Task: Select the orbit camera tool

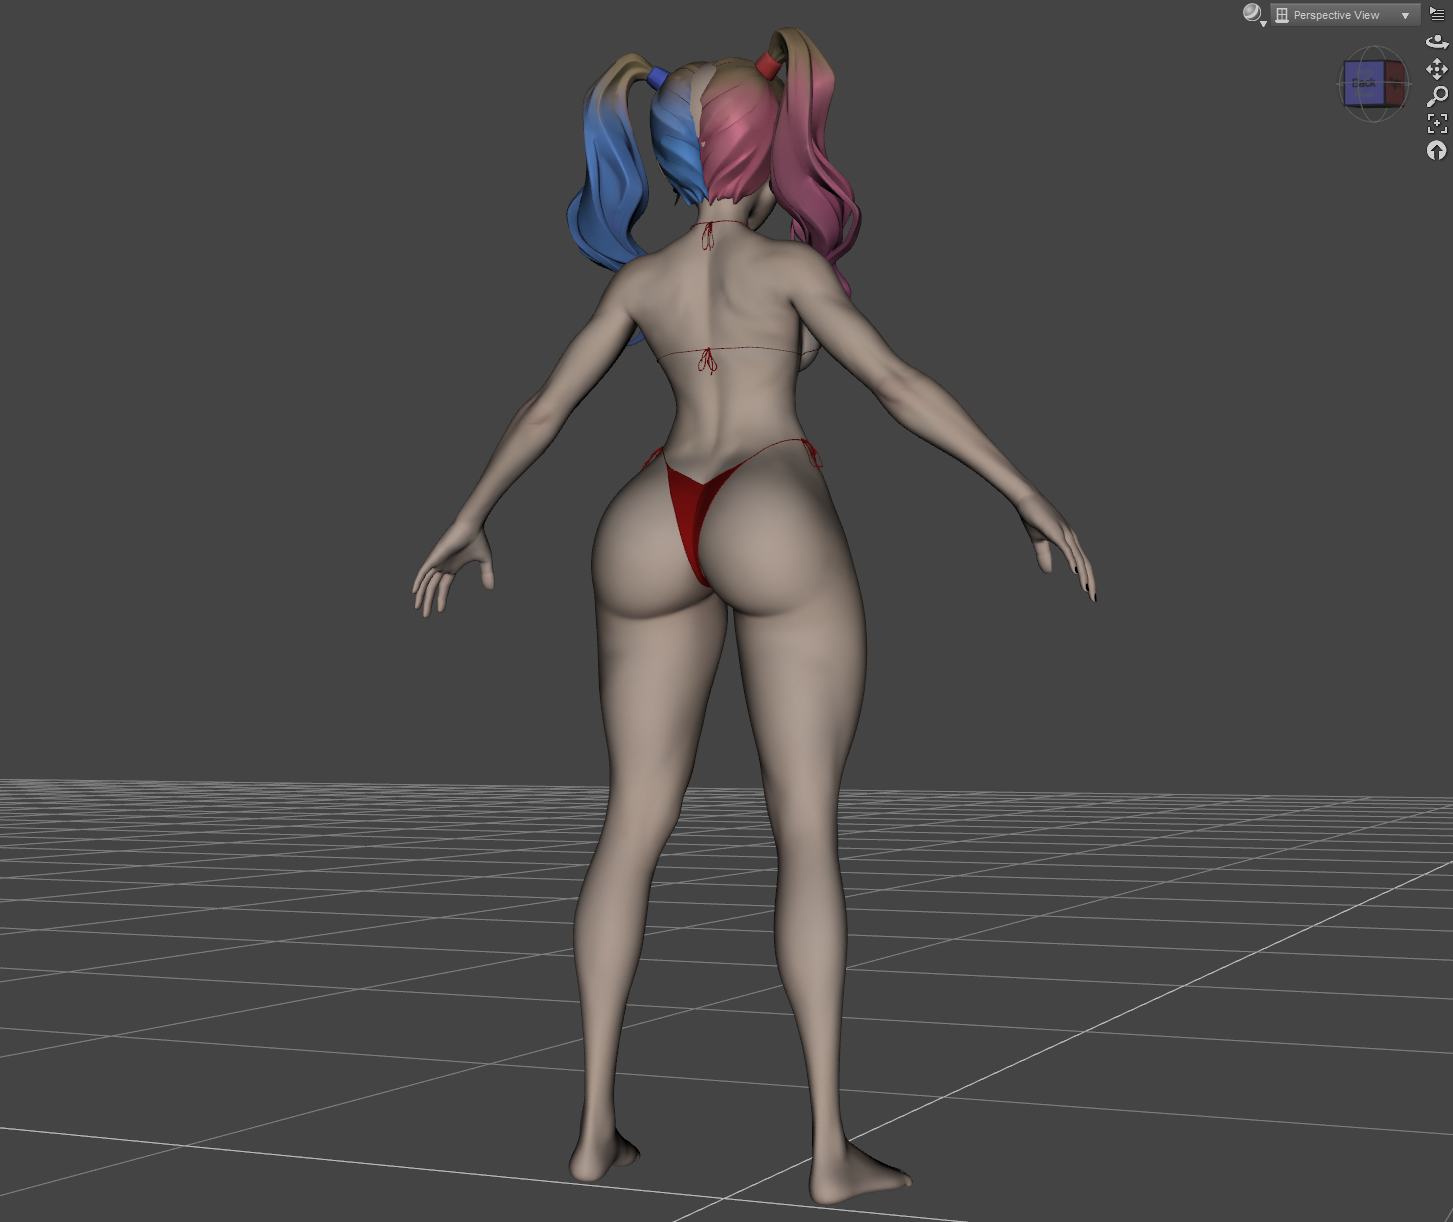Action: point(1437,42)
